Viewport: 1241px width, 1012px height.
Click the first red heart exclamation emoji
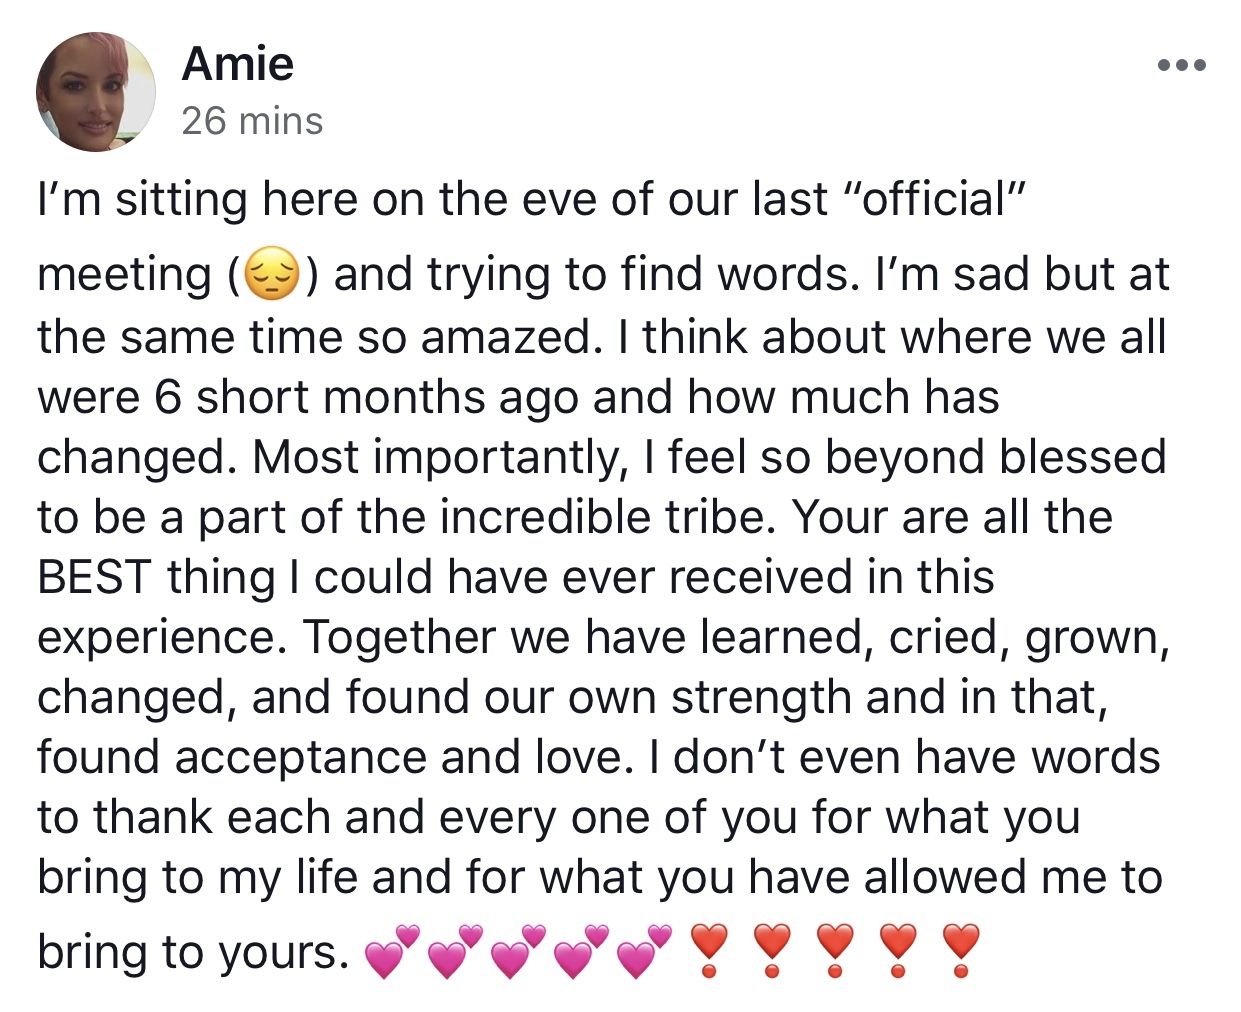click(x=709, y=951)
